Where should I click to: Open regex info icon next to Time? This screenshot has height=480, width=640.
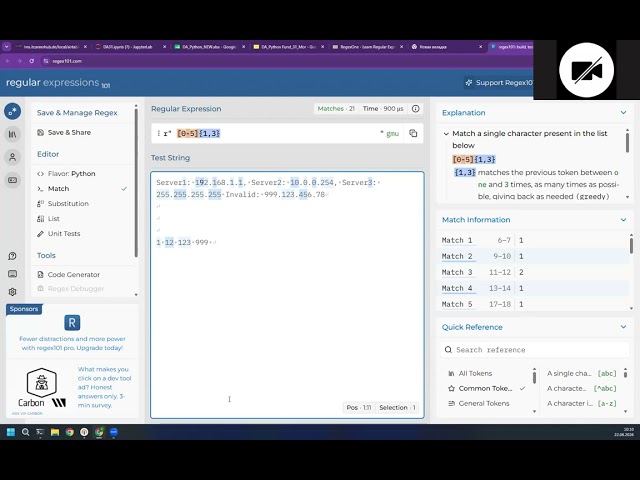pos(416,109)
